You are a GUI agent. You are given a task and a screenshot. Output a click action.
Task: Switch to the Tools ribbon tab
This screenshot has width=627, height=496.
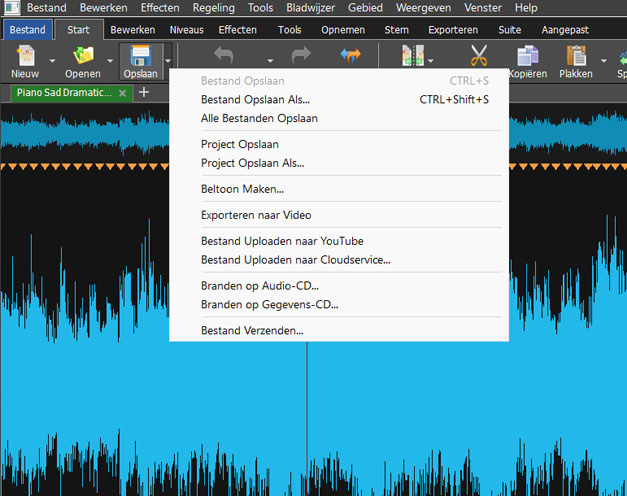(289, 30)
